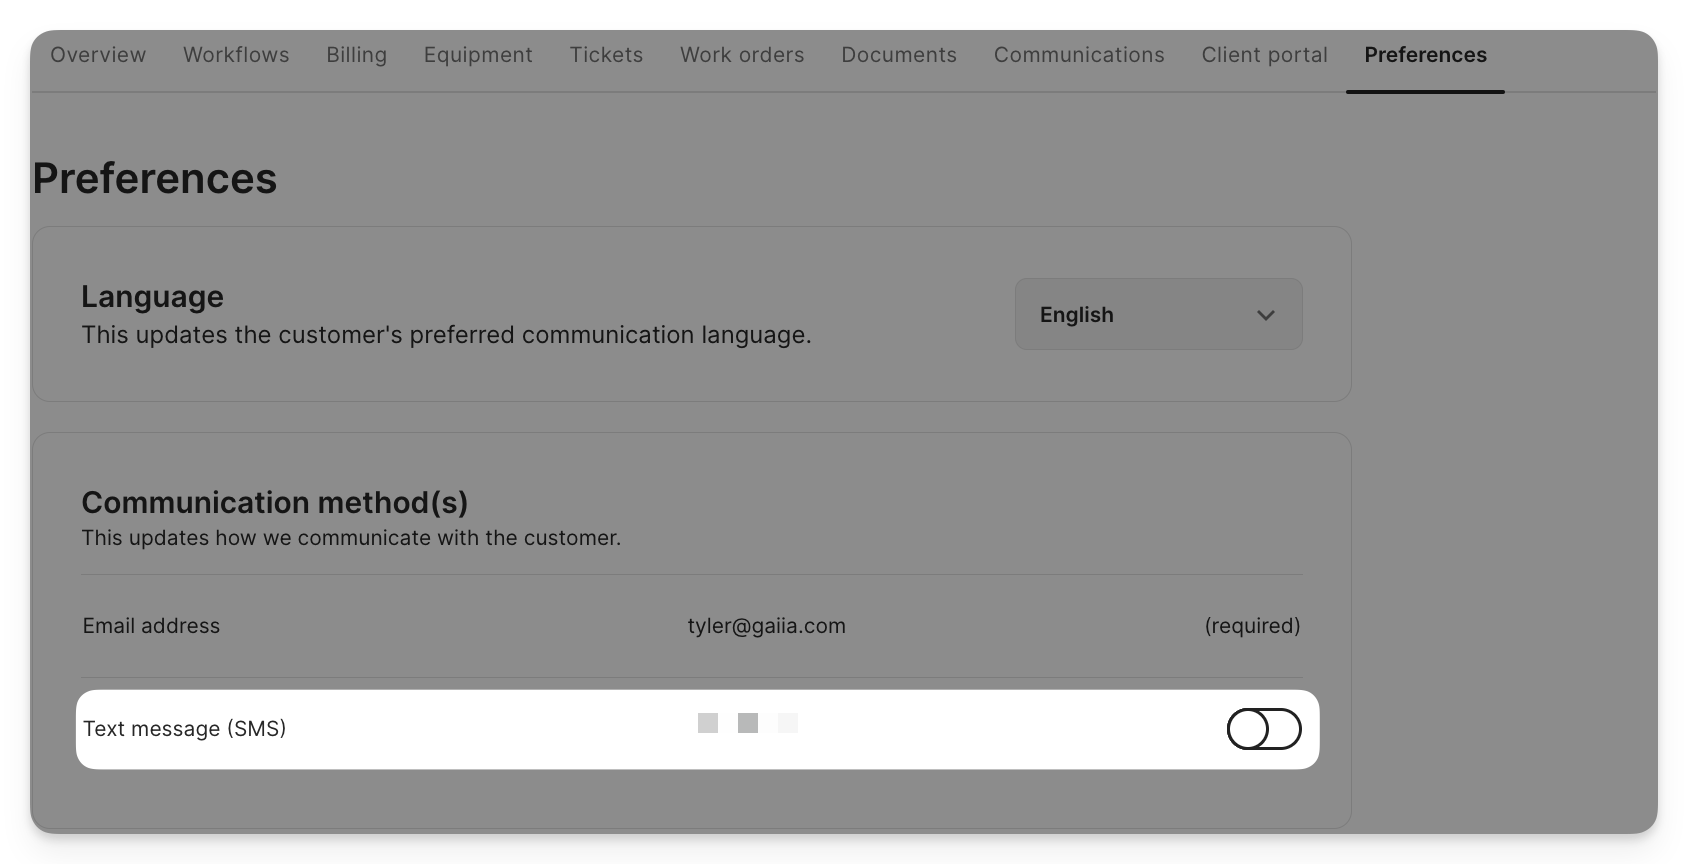Click the tyler@gaiia.com email address
Screen dimensions: 1688x864
click(x=766, y=626)
